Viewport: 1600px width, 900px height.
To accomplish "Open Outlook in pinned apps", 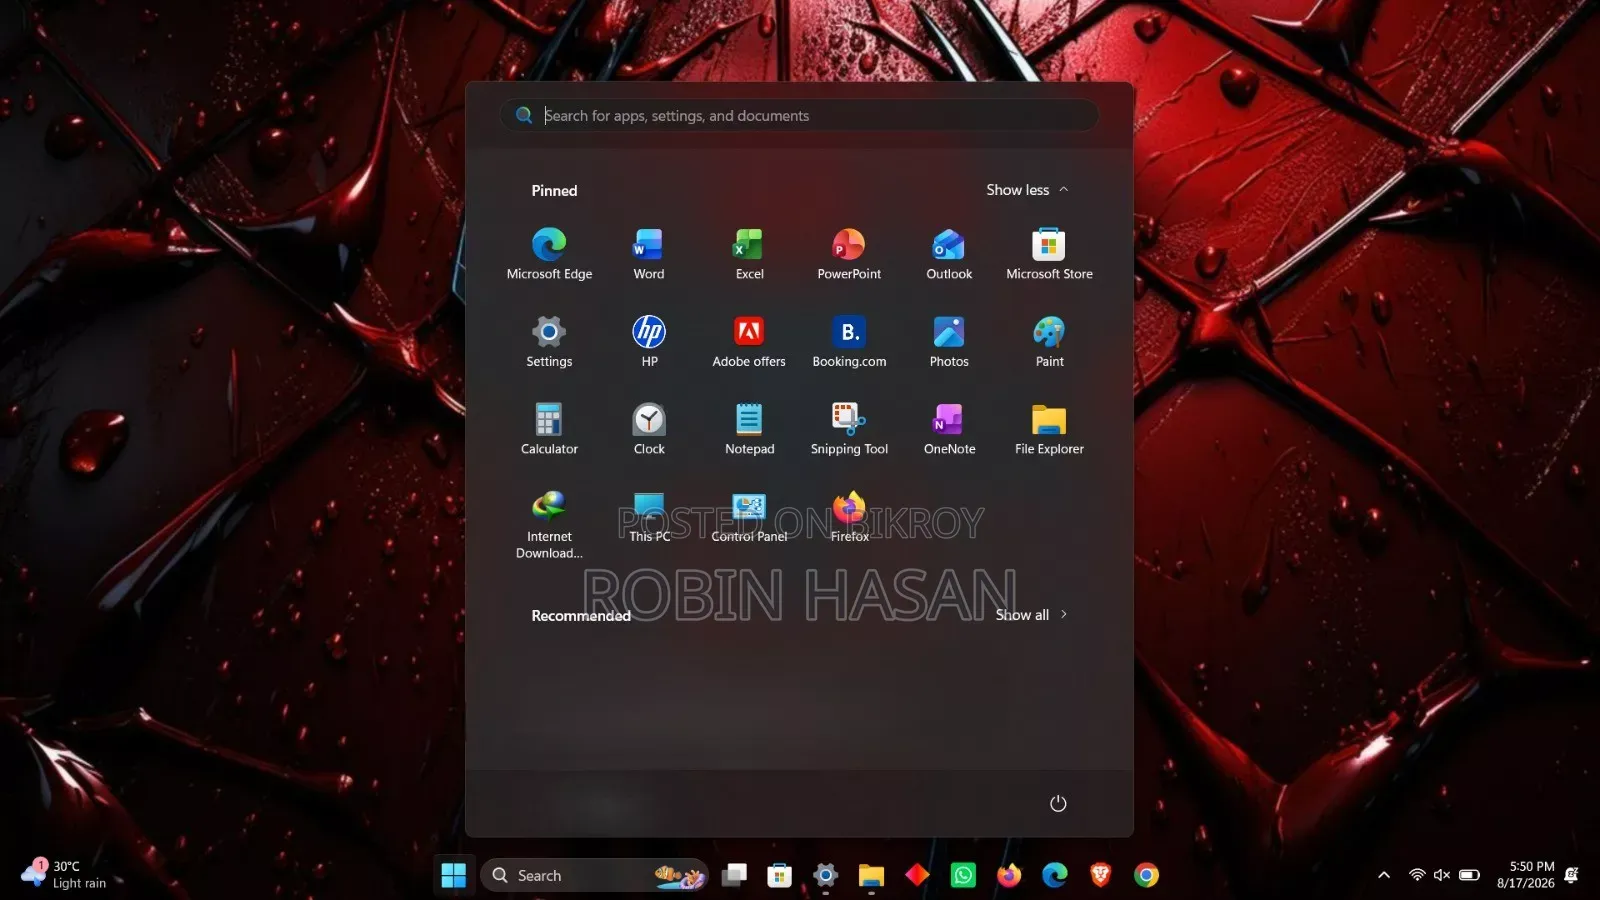I will click(x=949, y=253).
